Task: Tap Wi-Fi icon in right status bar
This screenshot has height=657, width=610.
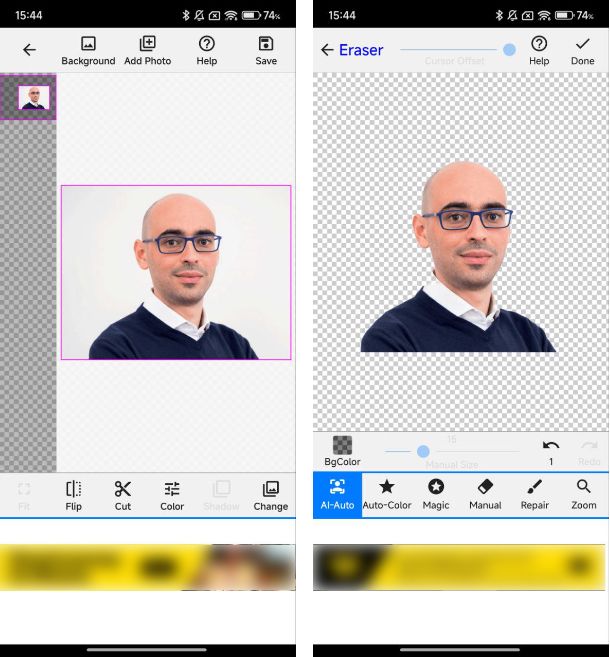Action: point(544,16)
